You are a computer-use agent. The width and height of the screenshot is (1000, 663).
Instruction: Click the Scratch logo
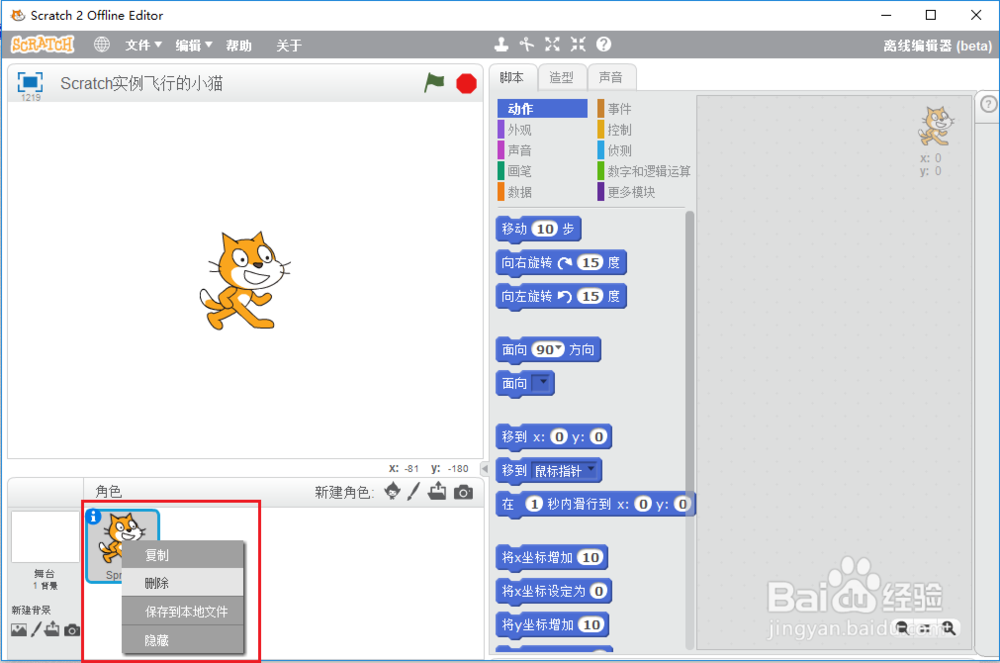[x=43, y=45]
